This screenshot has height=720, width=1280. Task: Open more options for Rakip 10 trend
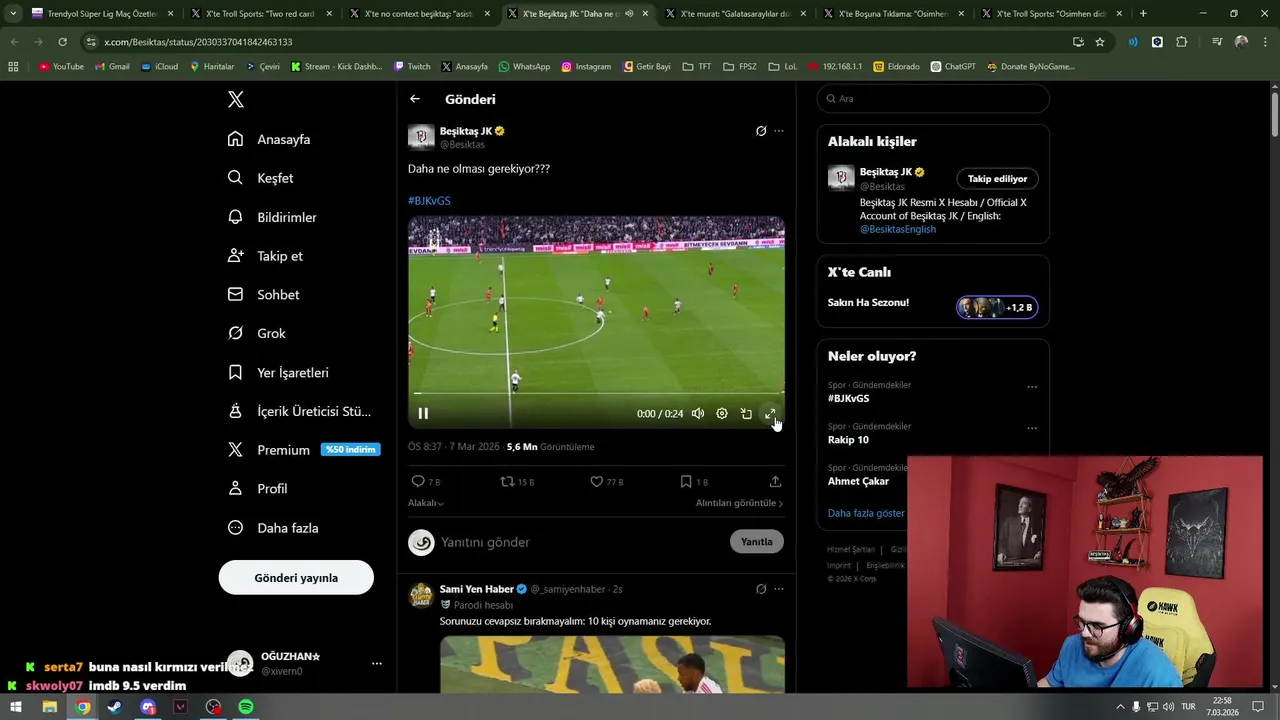pyautogui.click(x=1032, y=428)
